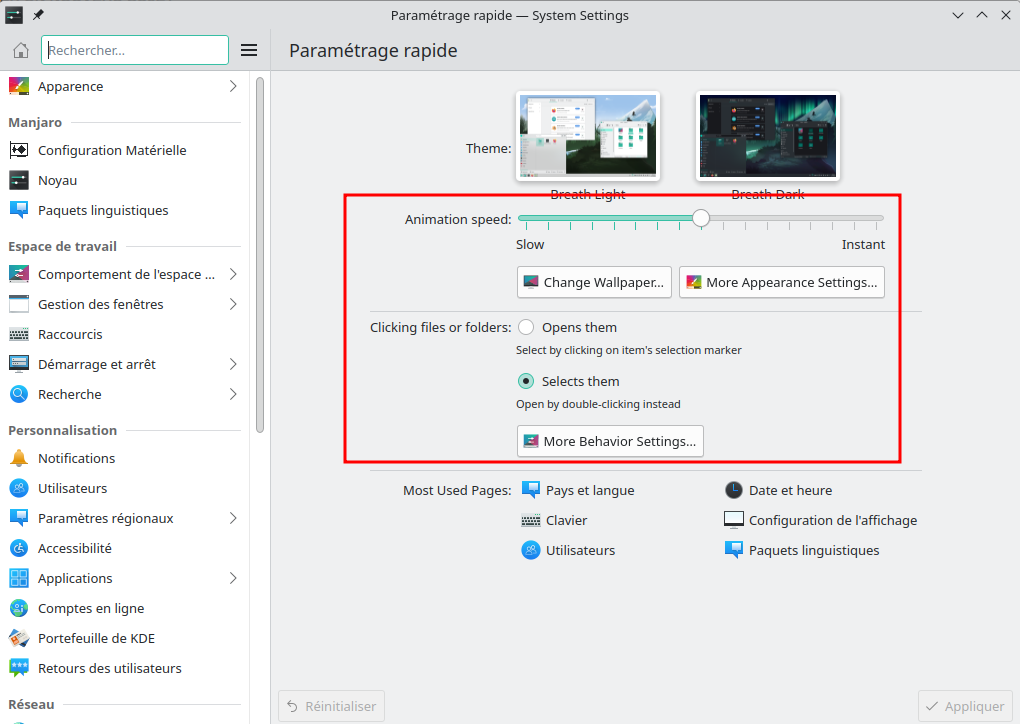Open Utilisateurs from Most Used Pages
Viewport: 1020px width, 724px height.
click(x=568, y=550)
